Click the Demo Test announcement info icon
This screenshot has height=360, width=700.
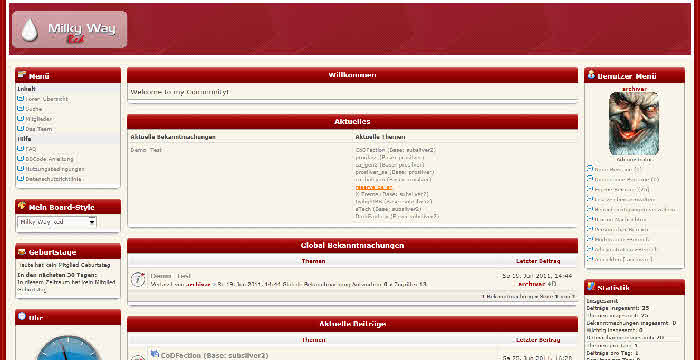coord(138,279)
